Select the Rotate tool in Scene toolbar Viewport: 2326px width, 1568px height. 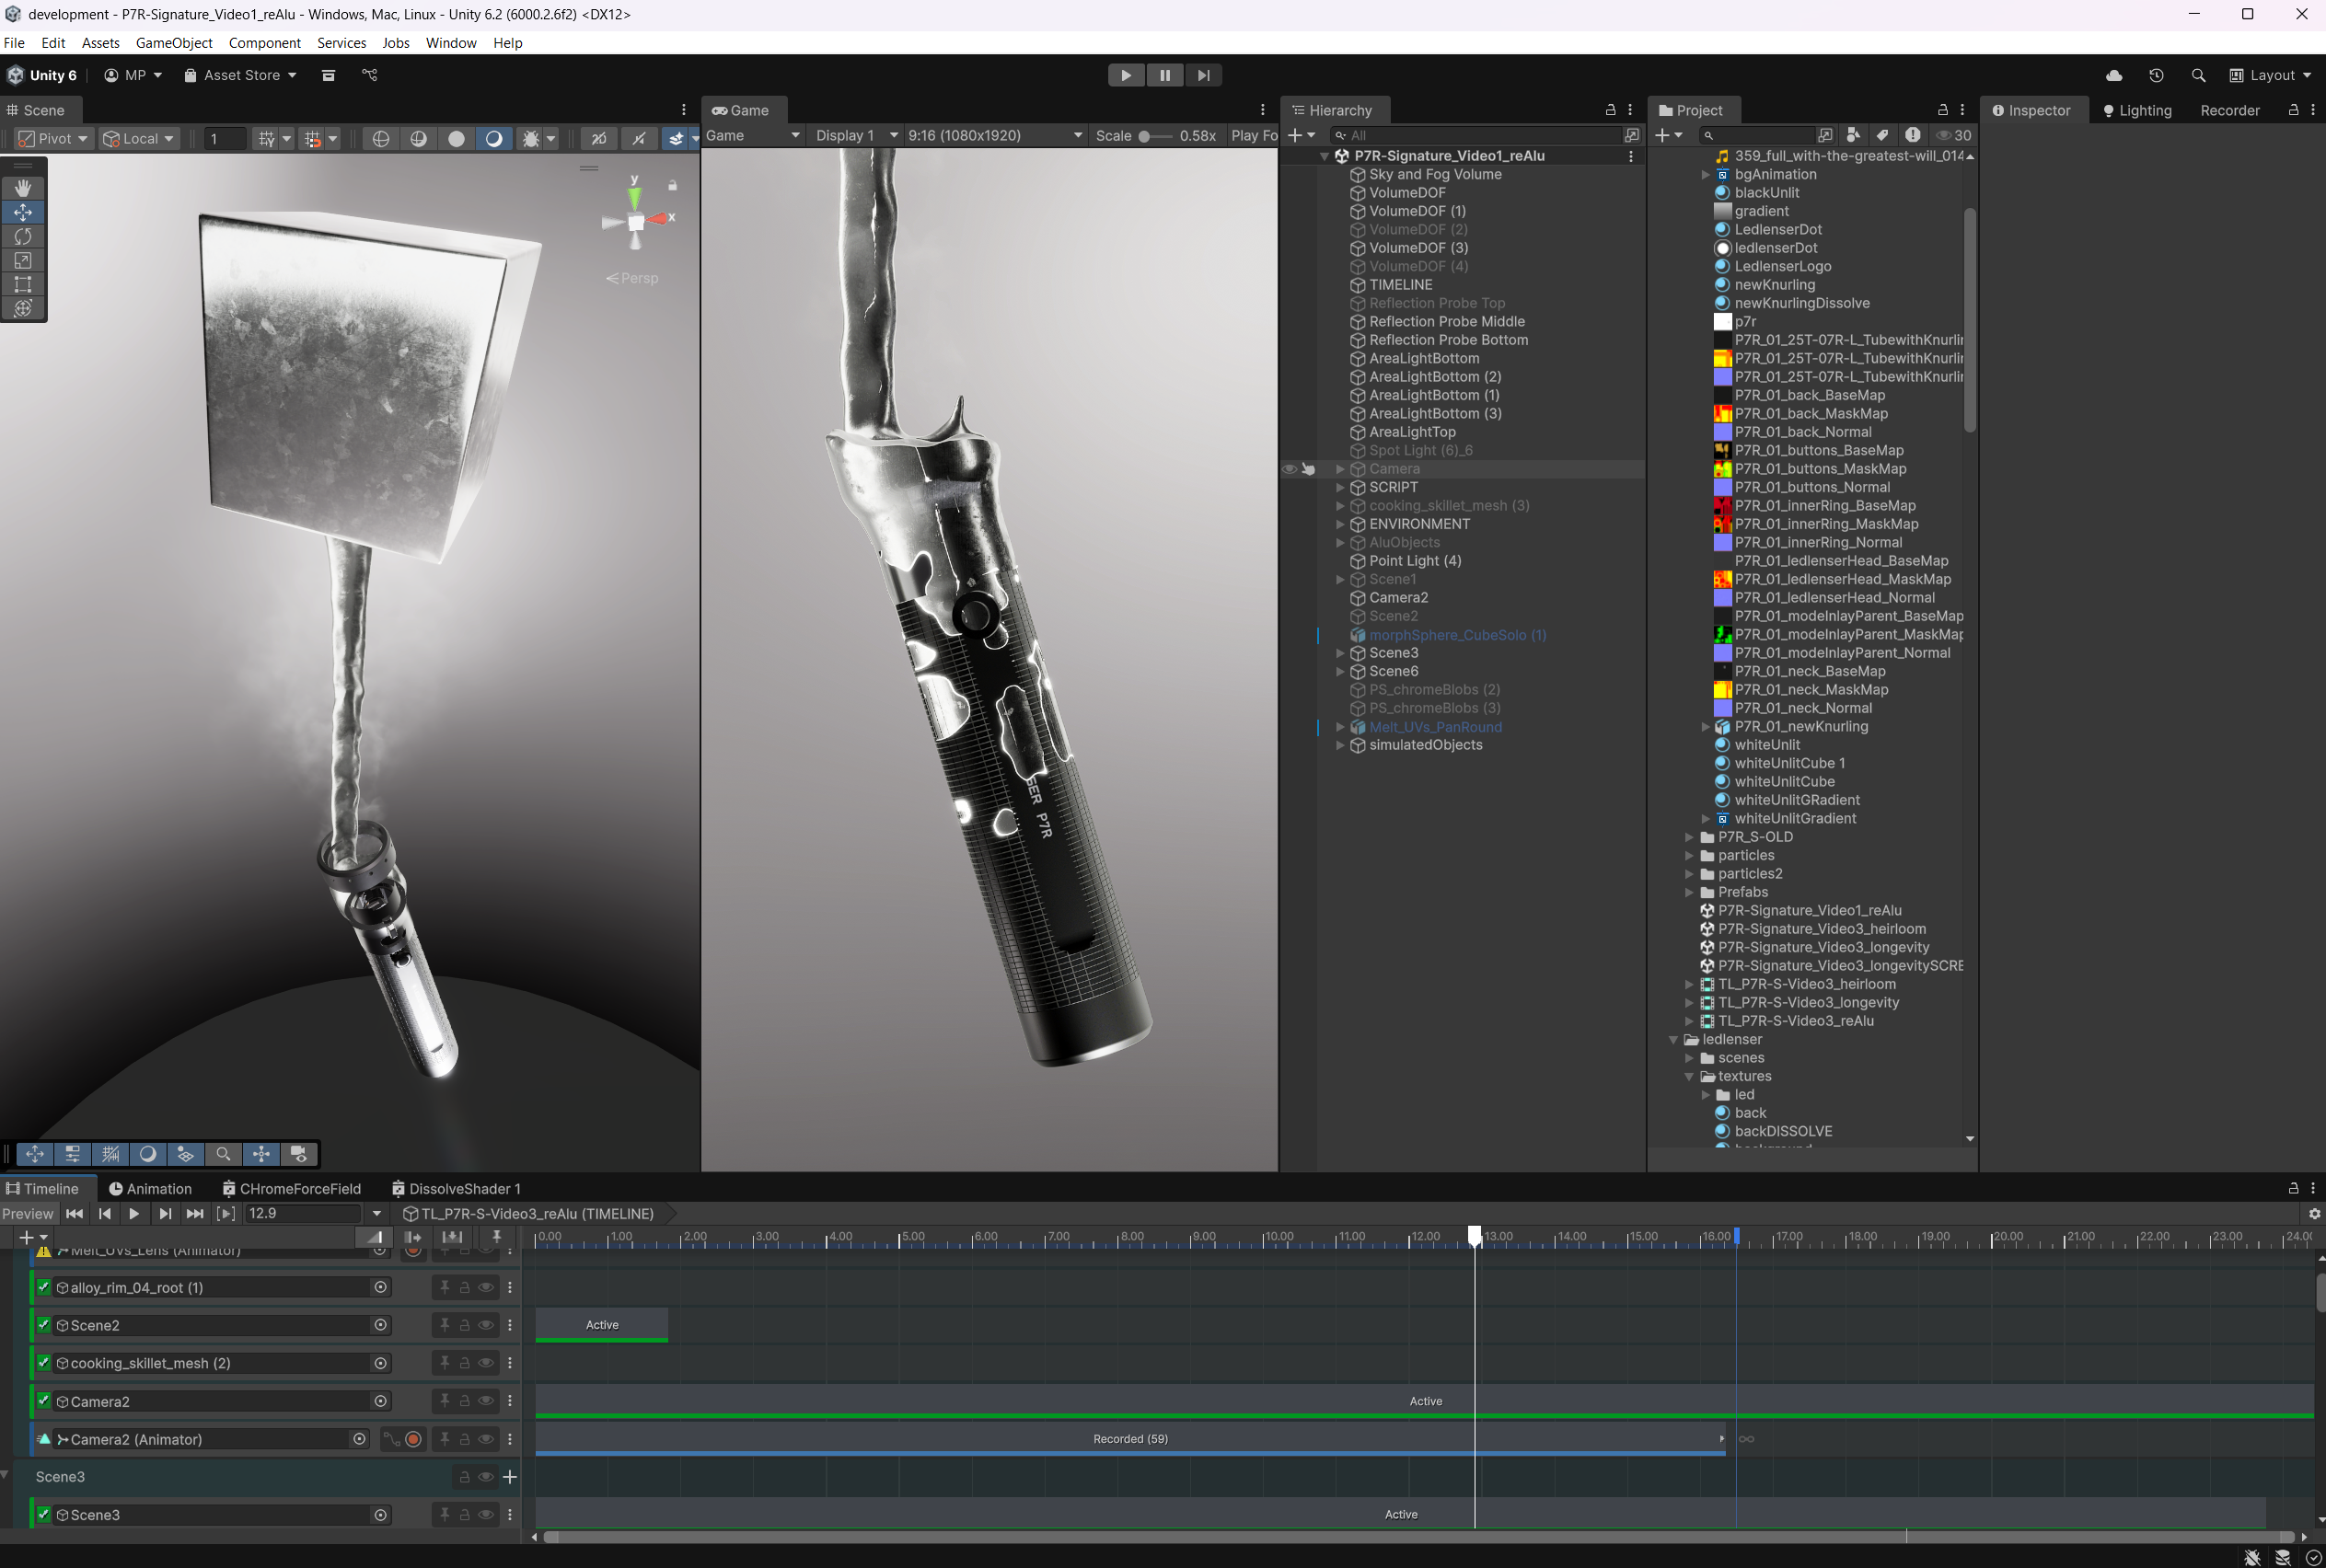pos(23,236)
